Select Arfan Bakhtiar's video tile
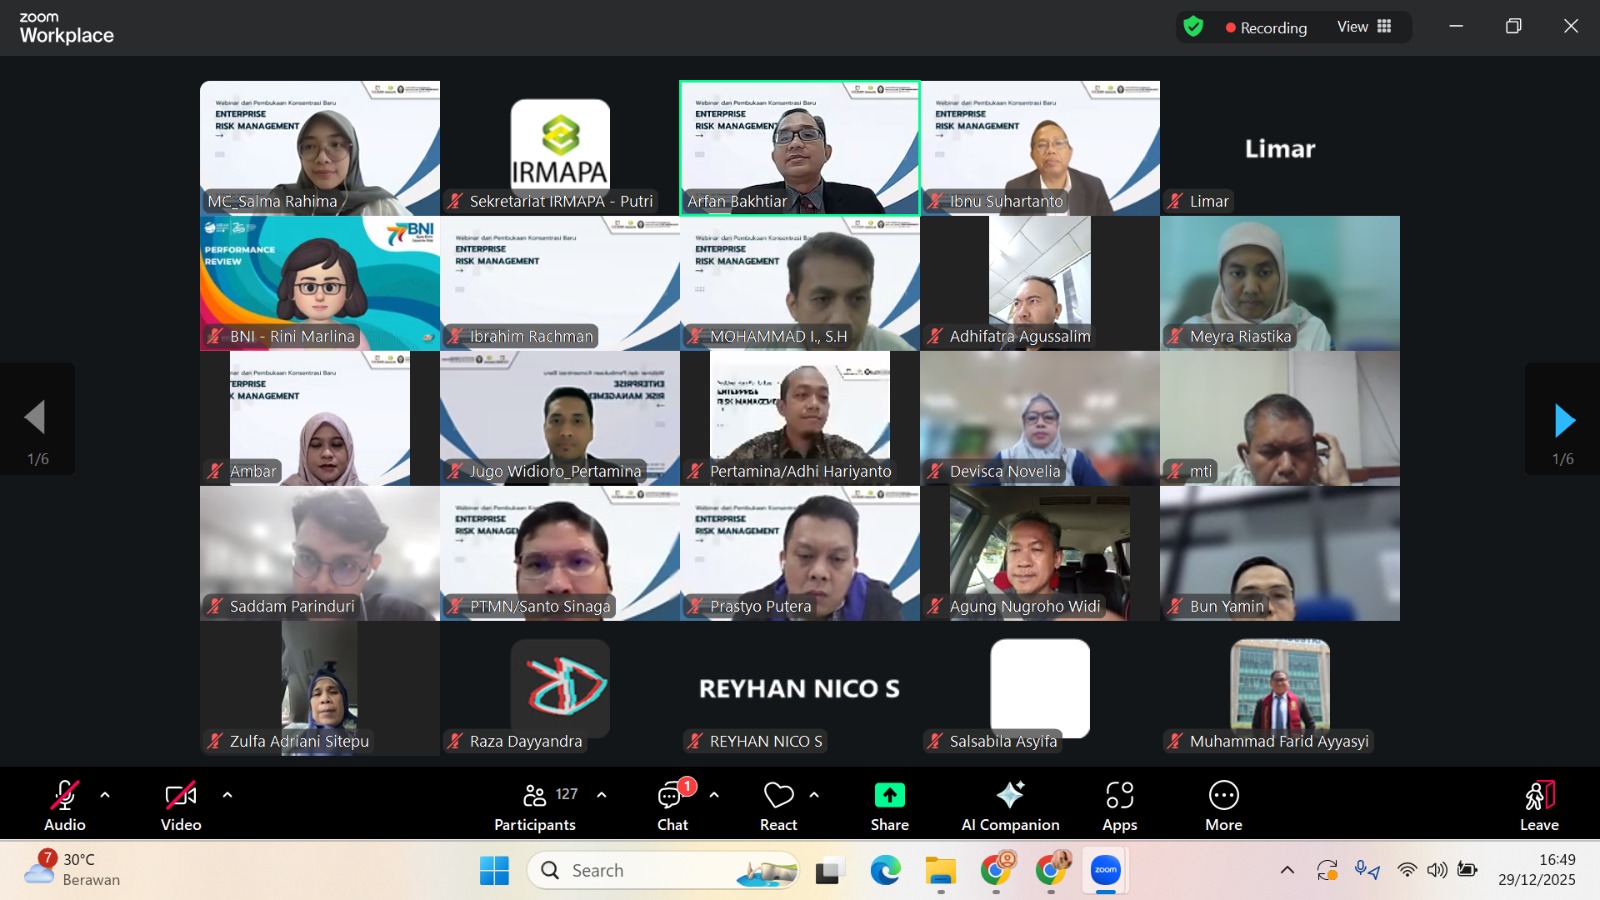 pos(800,148)
